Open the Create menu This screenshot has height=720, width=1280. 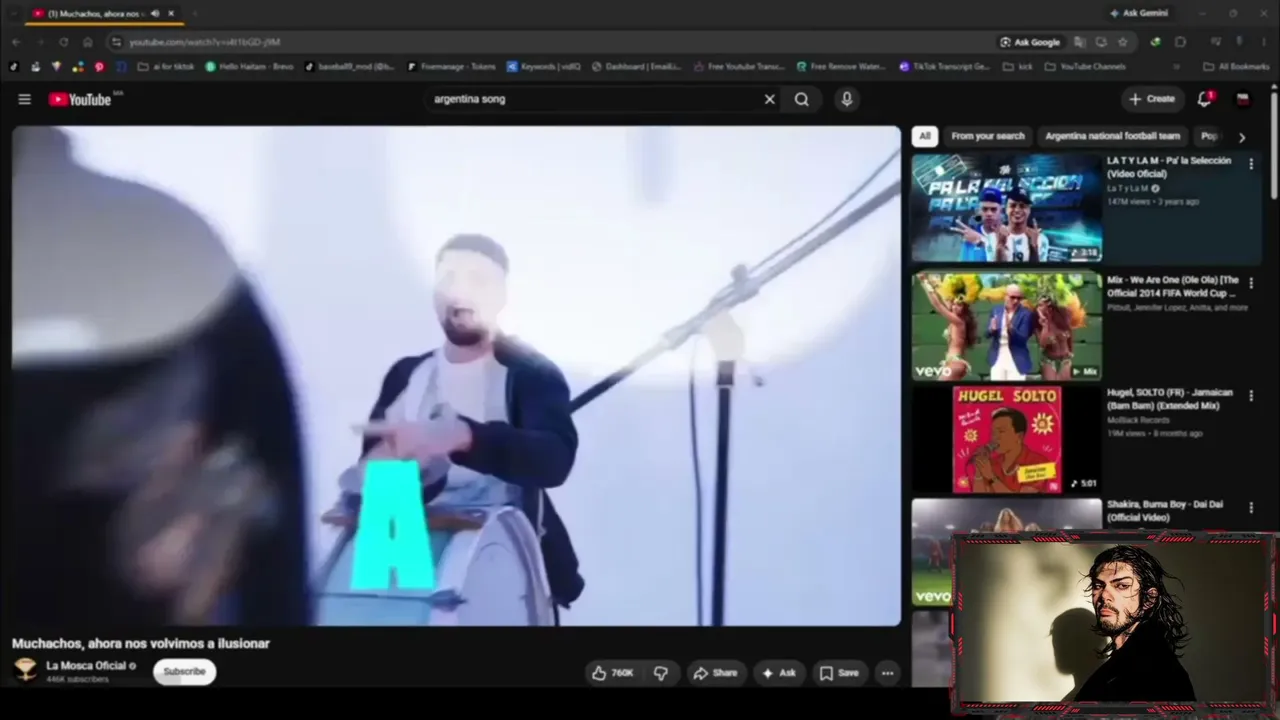pyautogui.click(x=1152, y=99)
